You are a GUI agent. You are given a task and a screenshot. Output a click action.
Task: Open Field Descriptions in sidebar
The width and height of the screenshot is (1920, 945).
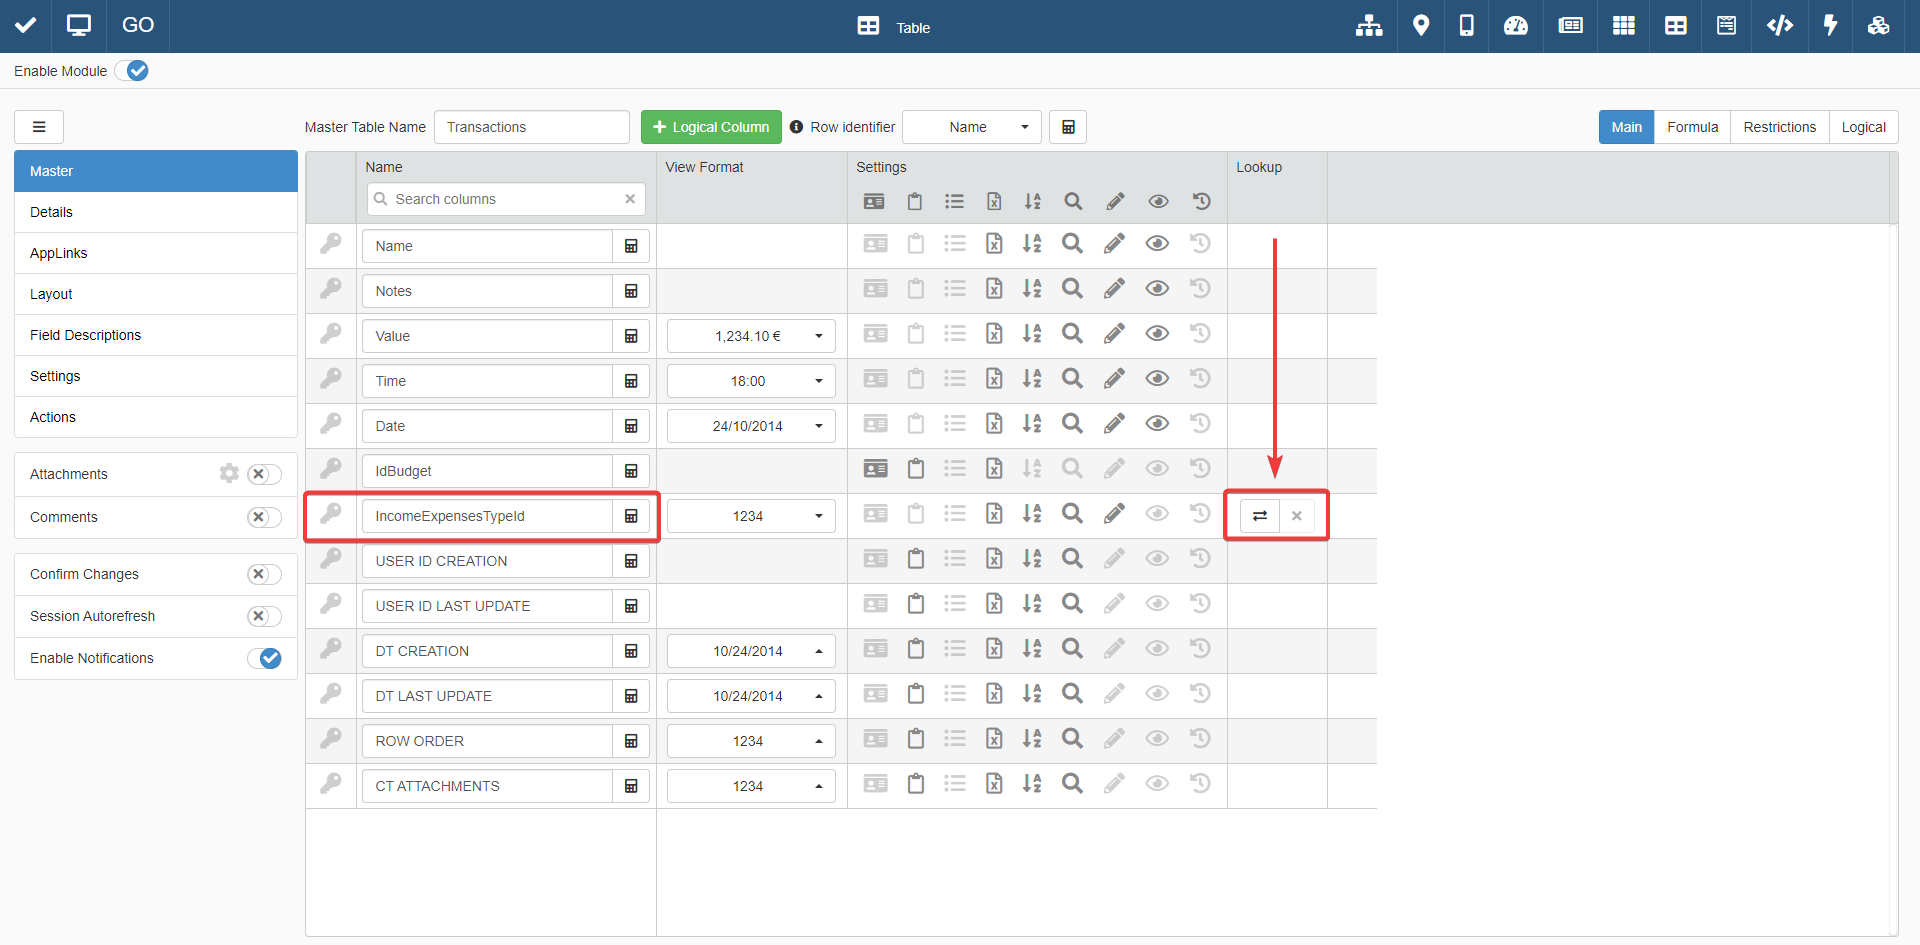click(85, 335)
